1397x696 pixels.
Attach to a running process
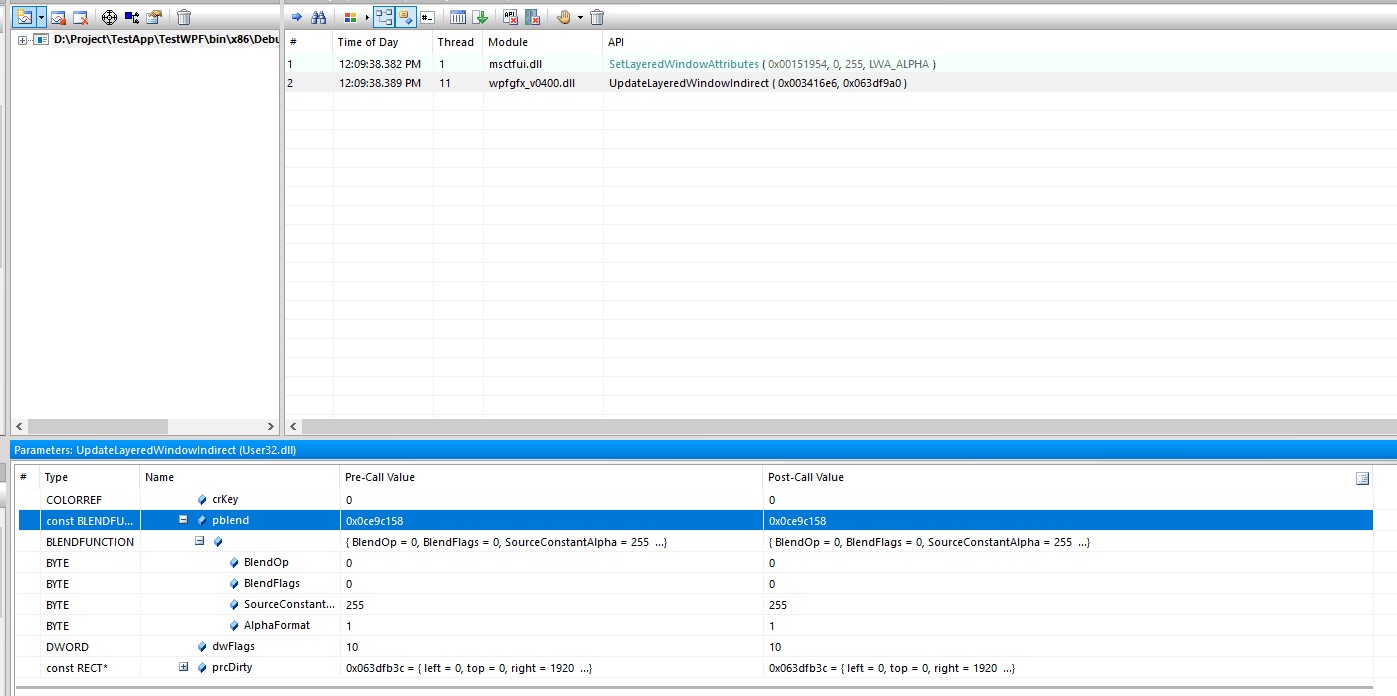point(57,17)
